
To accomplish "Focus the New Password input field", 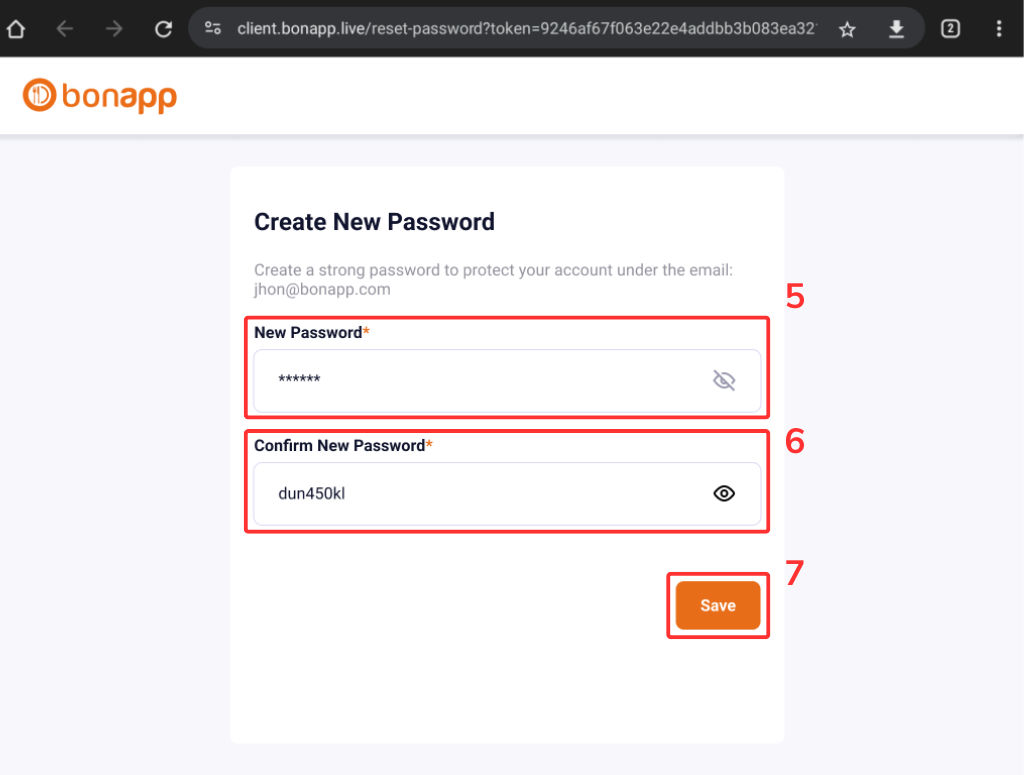I will pyautogui.click(x=480, y=380).
